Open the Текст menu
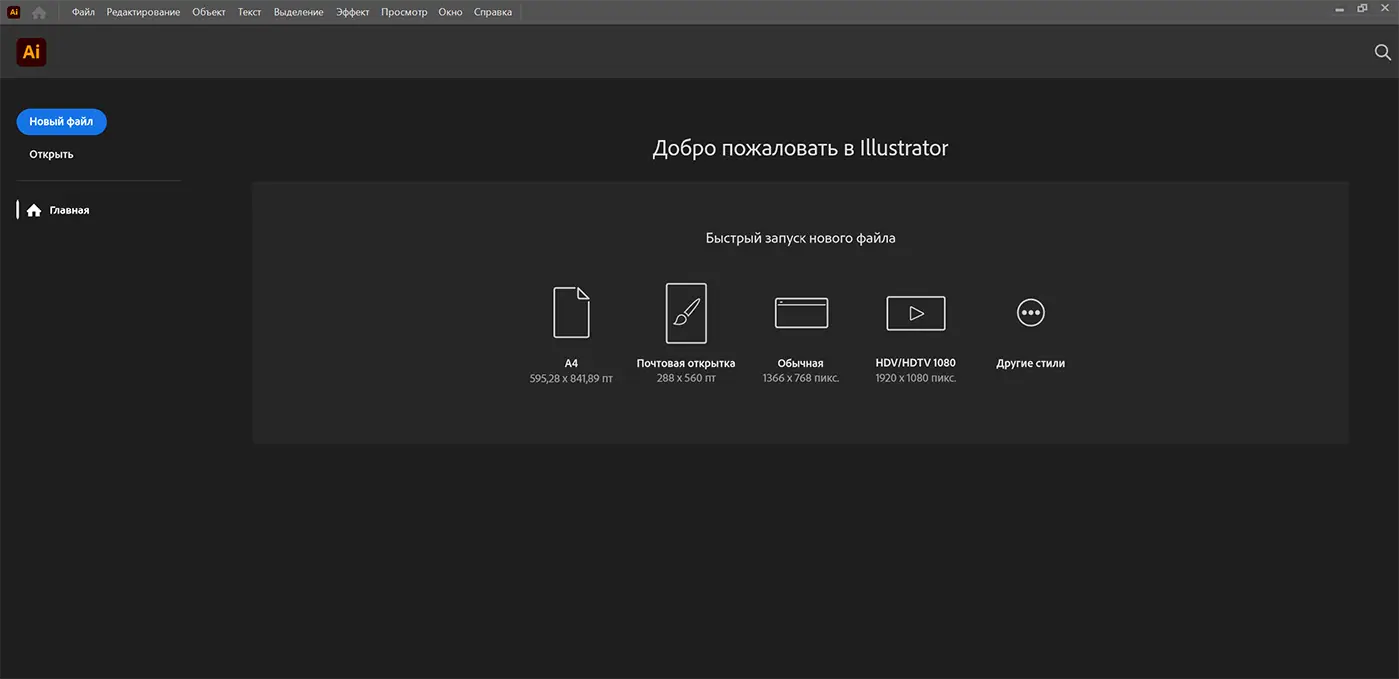 click(x=250, y=12)
